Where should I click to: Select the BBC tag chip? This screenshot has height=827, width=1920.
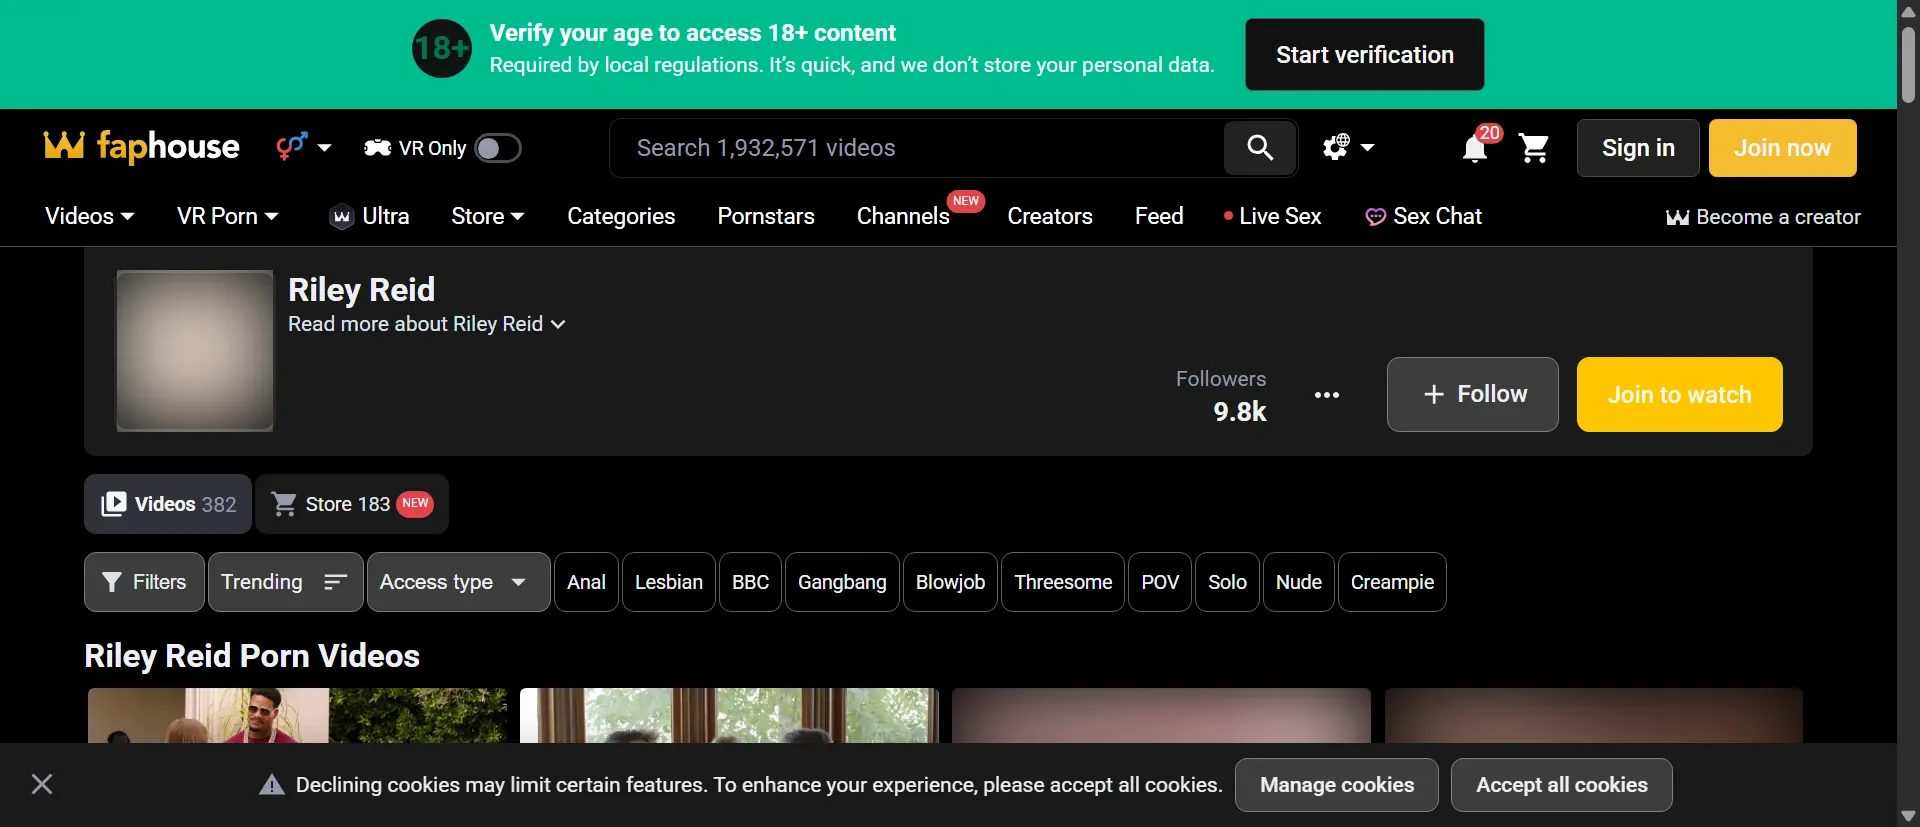click(750, 582)
